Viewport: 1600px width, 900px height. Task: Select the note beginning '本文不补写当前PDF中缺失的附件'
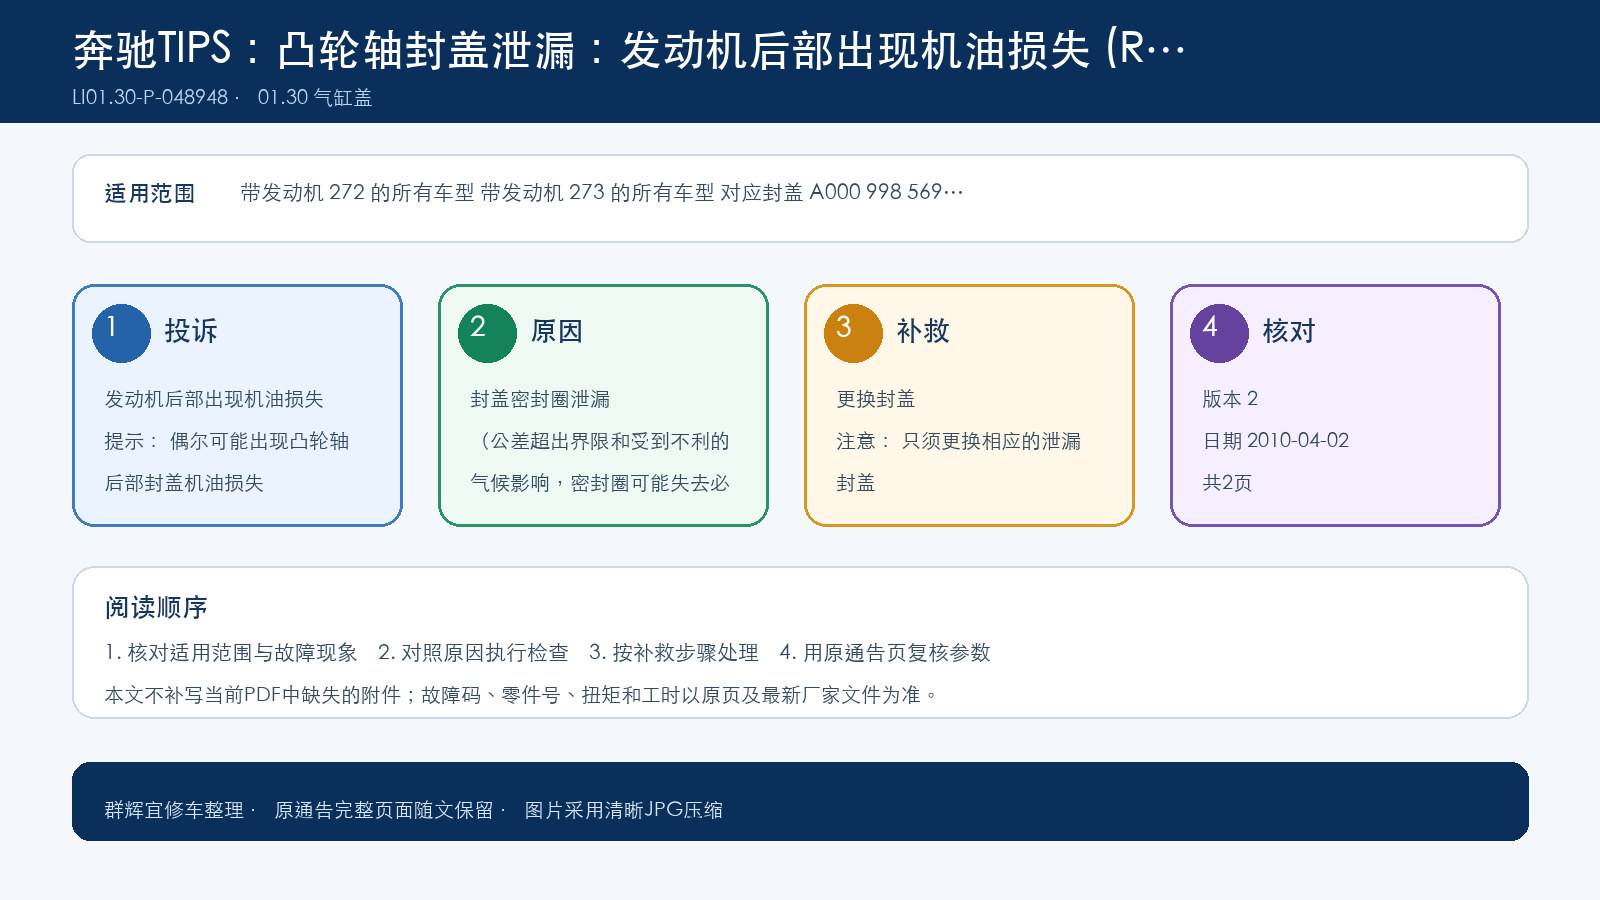pos(522,695)
